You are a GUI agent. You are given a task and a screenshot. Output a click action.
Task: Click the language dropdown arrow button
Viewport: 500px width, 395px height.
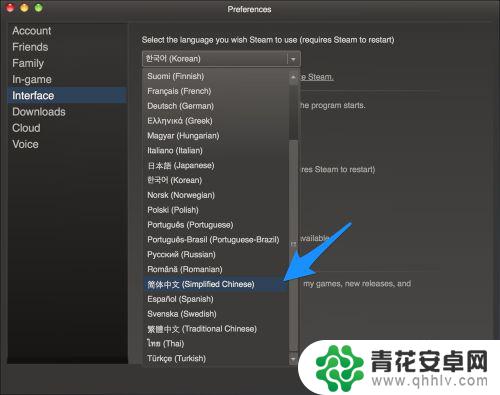pos(293,59)
